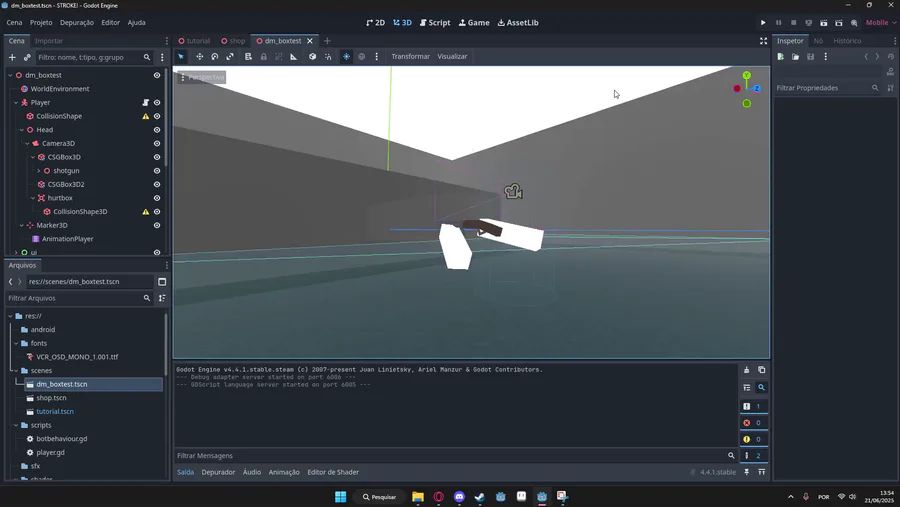Toggle visibility of the Head node
This screenshot has height=507, width=900.
pos(157,130)
